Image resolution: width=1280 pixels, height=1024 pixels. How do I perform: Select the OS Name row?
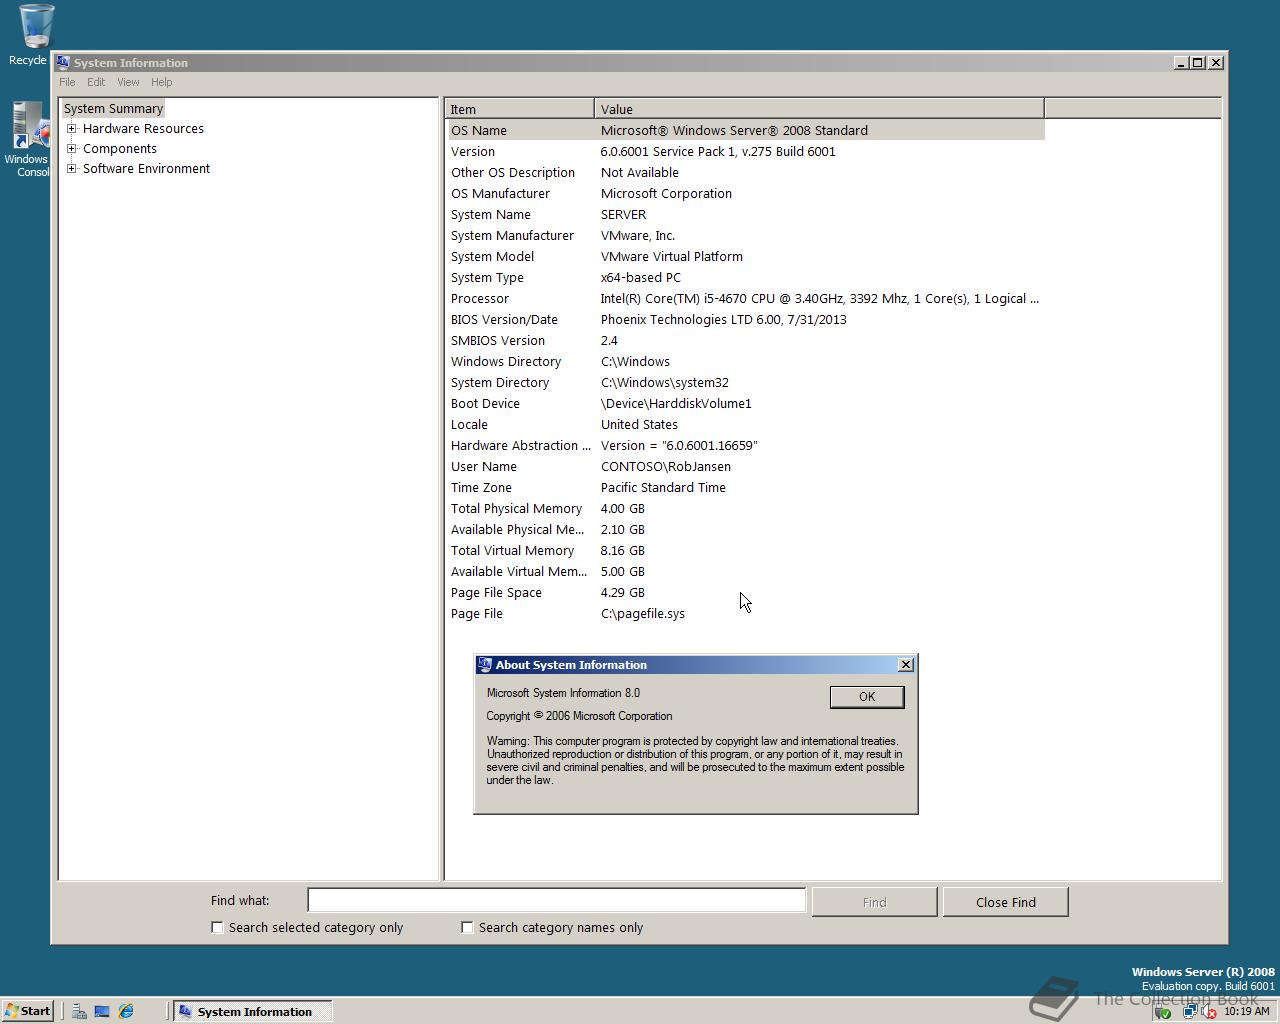[x=745, y=130]
